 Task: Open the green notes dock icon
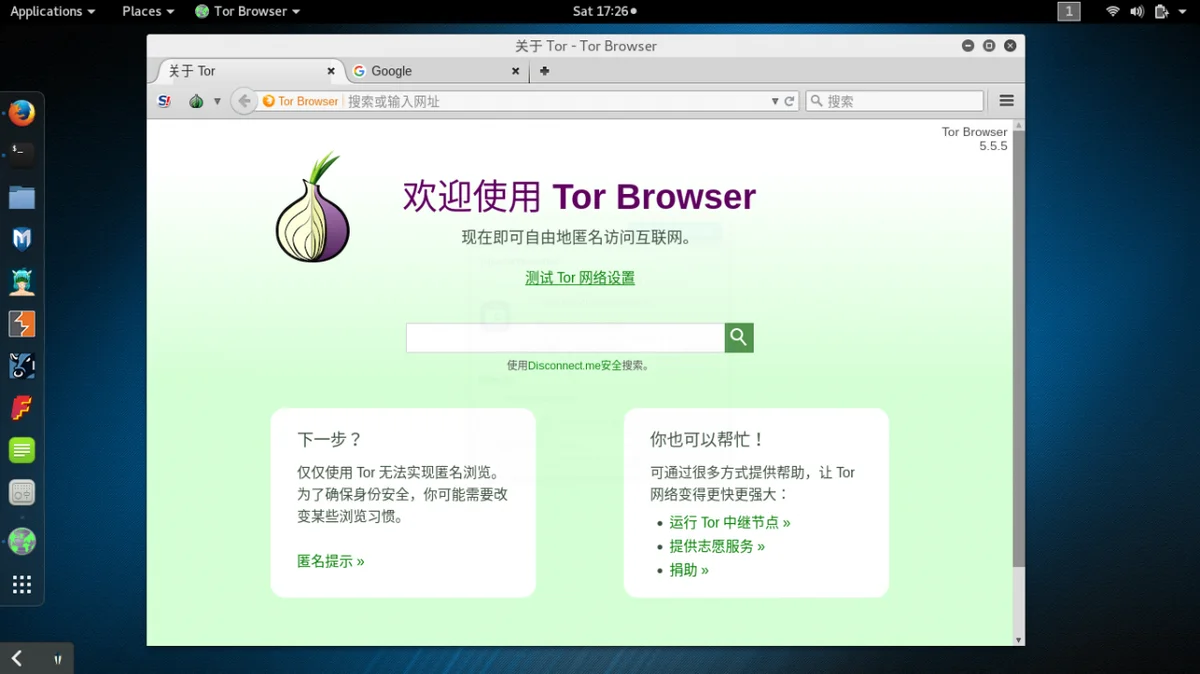click(x=22, y=450)
